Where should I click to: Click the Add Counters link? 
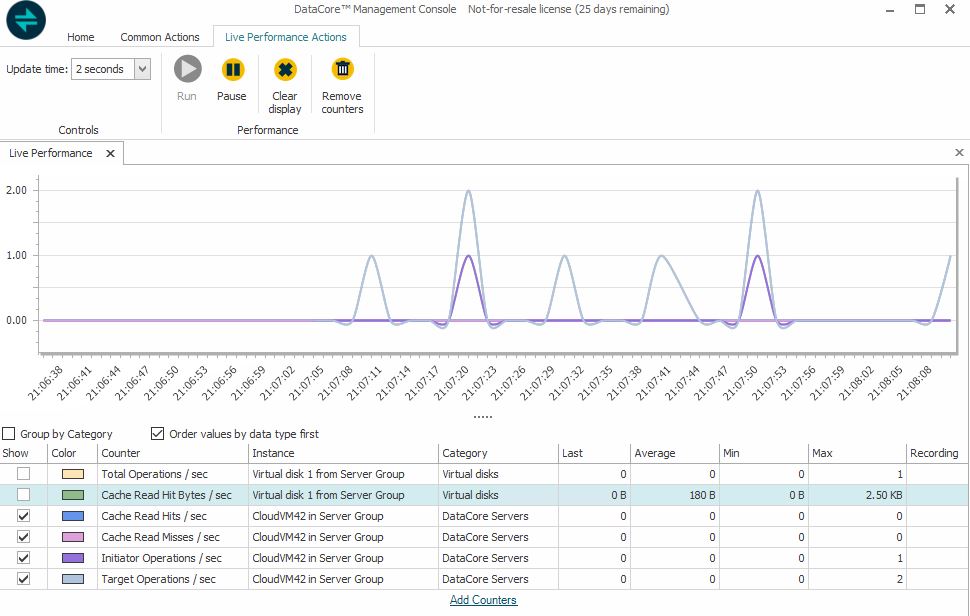[x=483, y=600]
